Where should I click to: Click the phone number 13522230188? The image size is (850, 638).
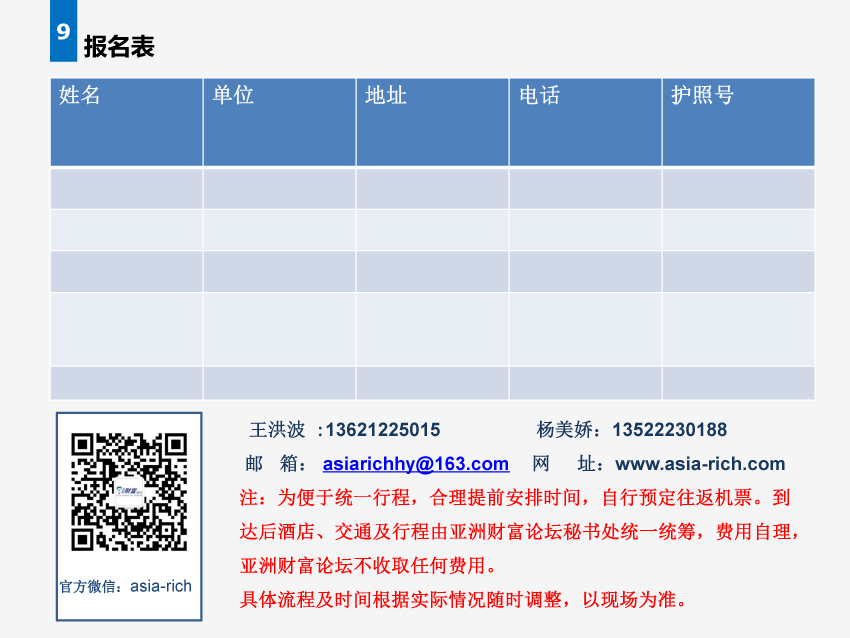point(670,430)
